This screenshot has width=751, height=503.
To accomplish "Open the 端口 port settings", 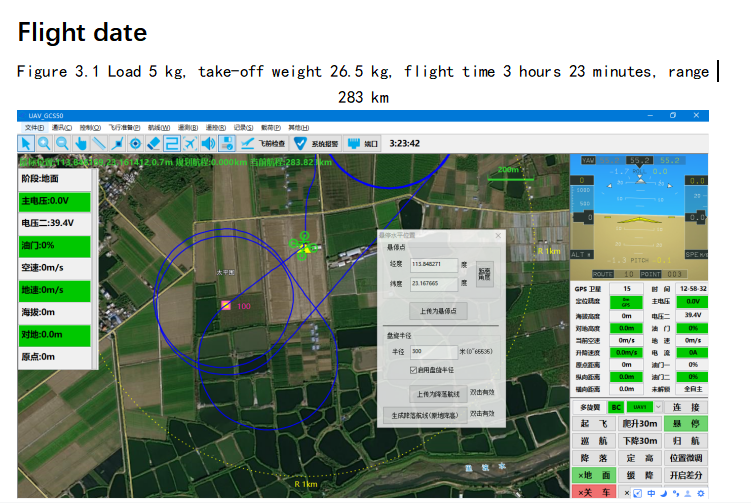I will (363, 144).
